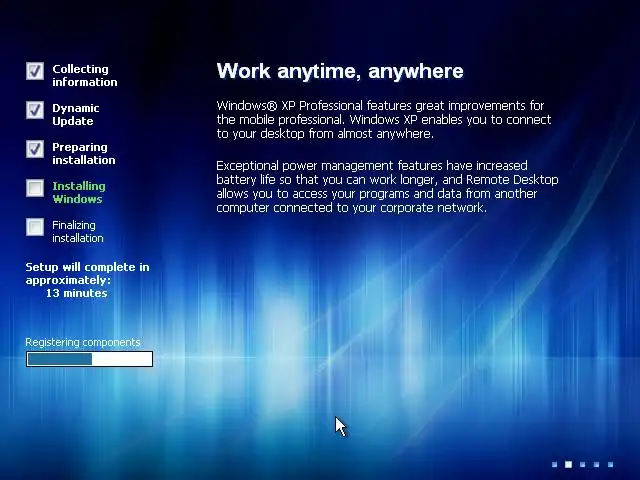Click the 'Collecting information' step label
Screen dimensions: 640x480
[x=84, y=76]
